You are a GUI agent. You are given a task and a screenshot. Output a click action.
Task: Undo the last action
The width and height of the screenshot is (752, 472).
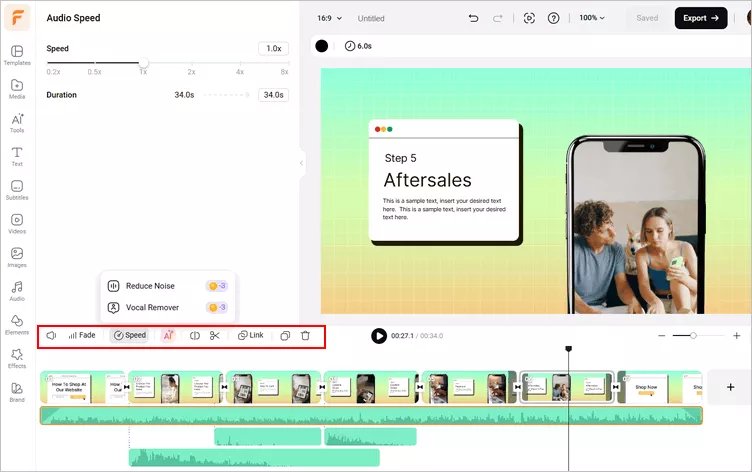[x=473, y=18]
